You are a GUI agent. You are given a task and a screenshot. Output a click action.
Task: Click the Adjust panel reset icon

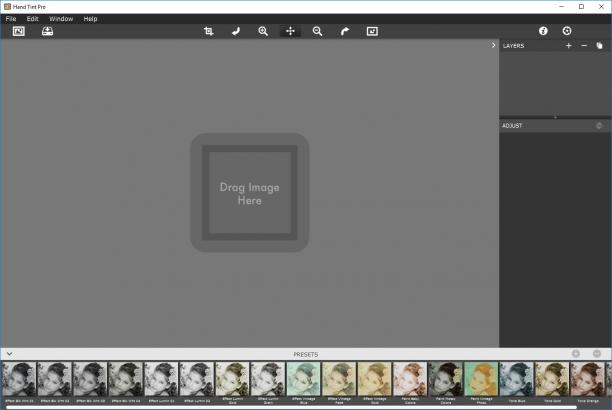point(599,126)
